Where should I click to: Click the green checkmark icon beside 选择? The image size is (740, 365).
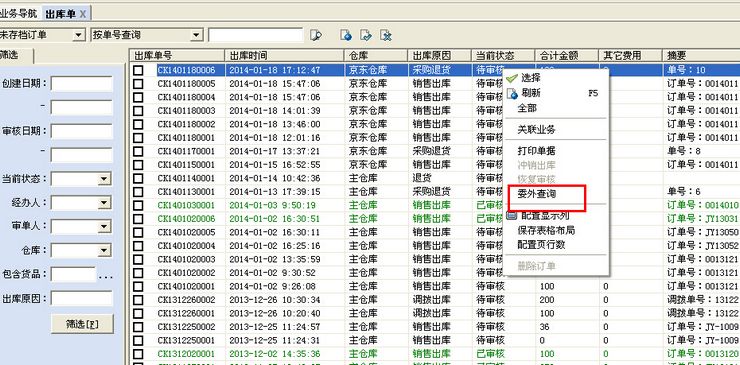(x=511, y=78)
